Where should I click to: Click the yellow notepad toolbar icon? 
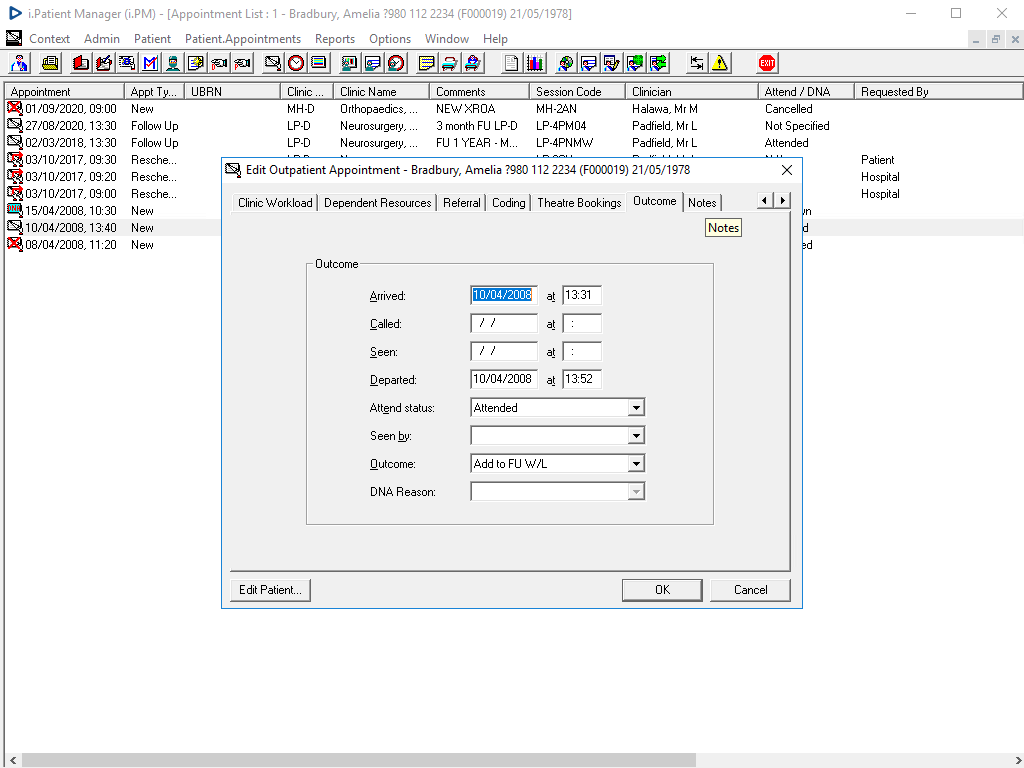click(426, 63)
